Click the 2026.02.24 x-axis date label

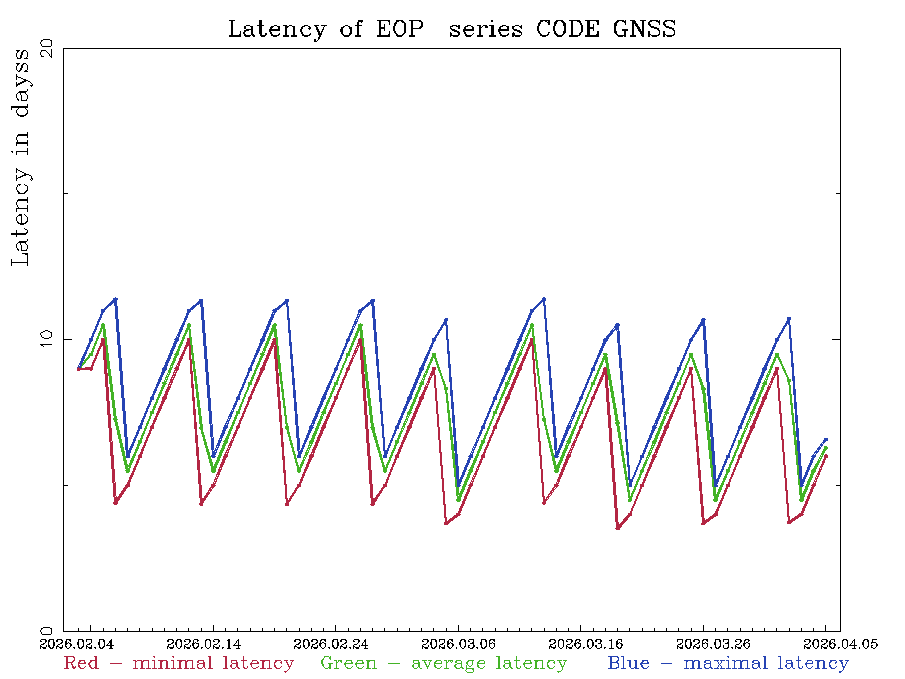(334, 644)
